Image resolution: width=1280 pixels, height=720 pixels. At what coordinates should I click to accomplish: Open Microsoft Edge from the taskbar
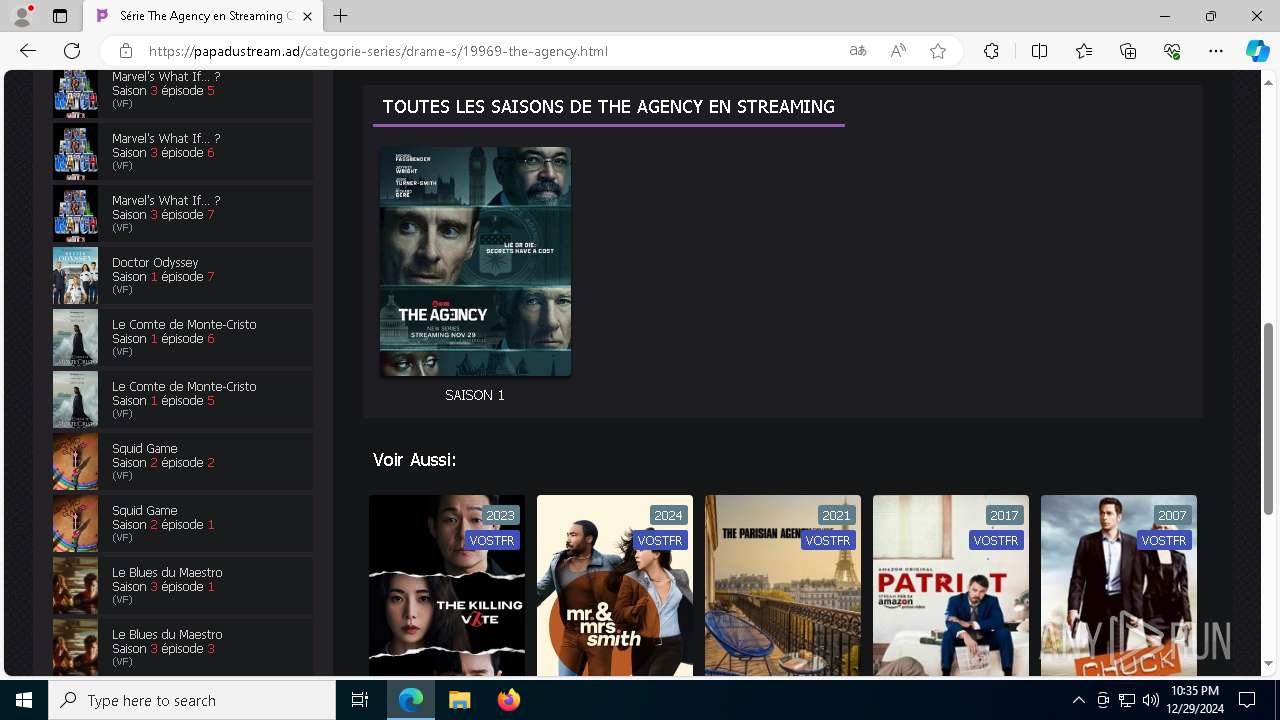tap(411, 700)
